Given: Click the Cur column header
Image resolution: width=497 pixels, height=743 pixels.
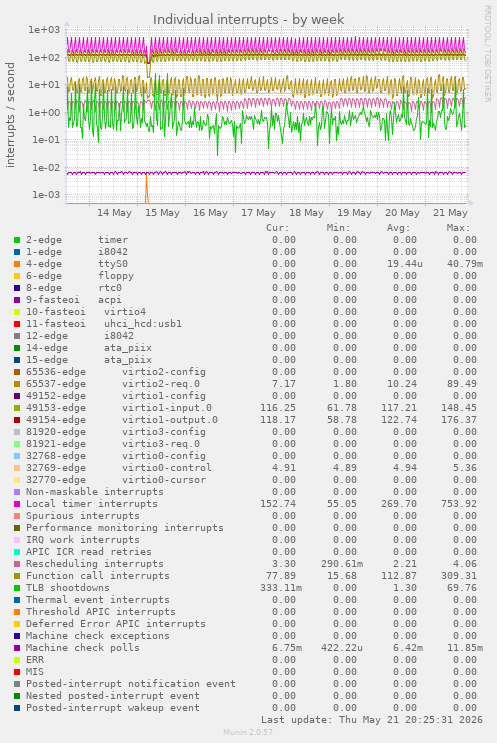Looking at the screenshot, I should coord(278,228).
